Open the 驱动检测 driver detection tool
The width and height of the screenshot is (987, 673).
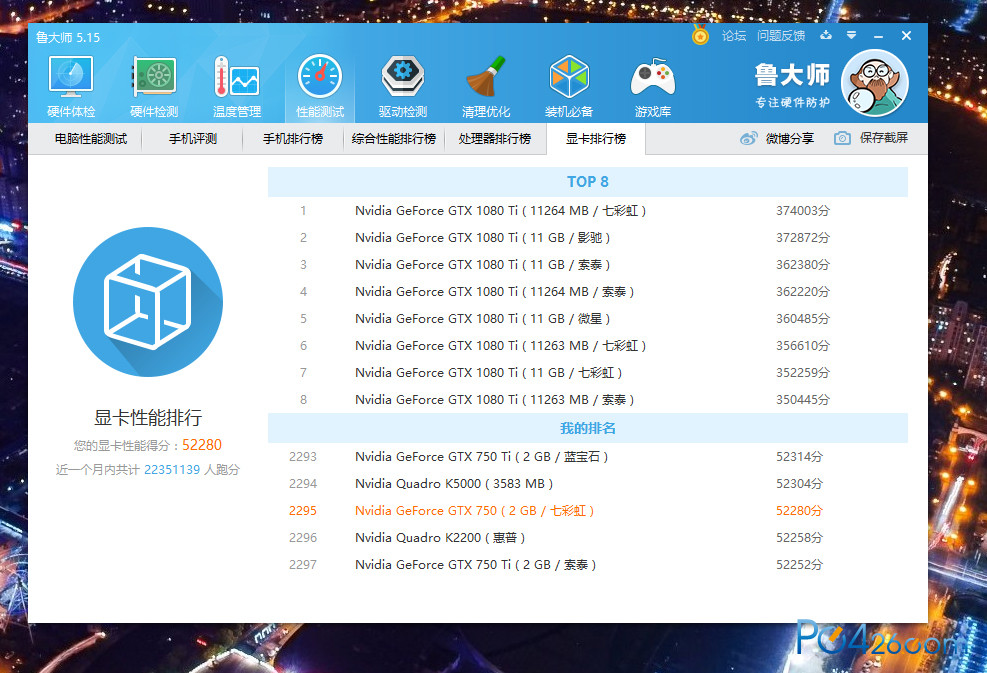[x=403, y=87]
